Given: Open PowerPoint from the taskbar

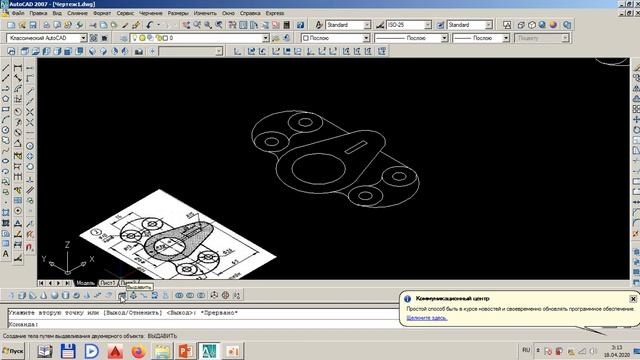Looking at the screenshot, I should [185, 351].
